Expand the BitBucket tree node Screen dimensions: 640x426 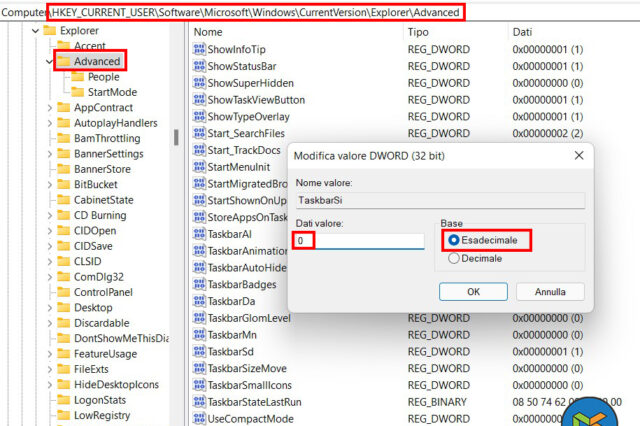tap(49, 185)
